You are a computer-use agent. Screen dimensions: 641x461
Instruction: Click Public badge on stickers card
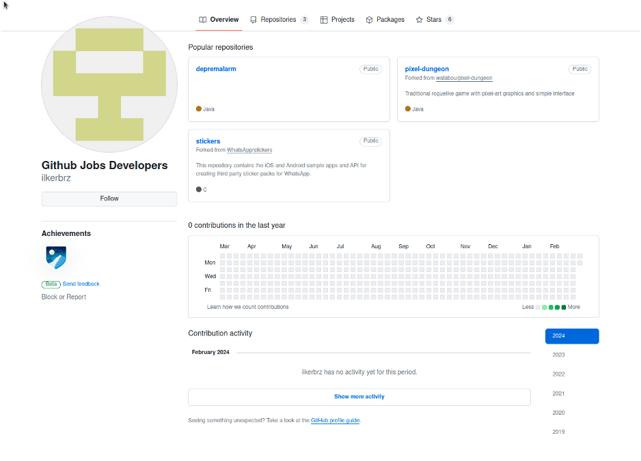[x=371, y=141]
